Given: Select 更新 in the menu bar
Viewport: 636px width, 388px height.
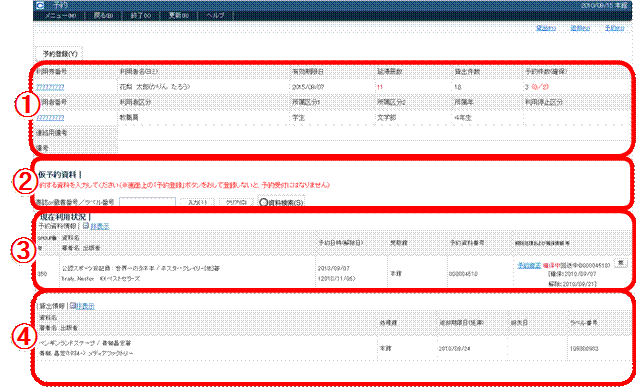Looking at the screenshot, I should (178, 15).
